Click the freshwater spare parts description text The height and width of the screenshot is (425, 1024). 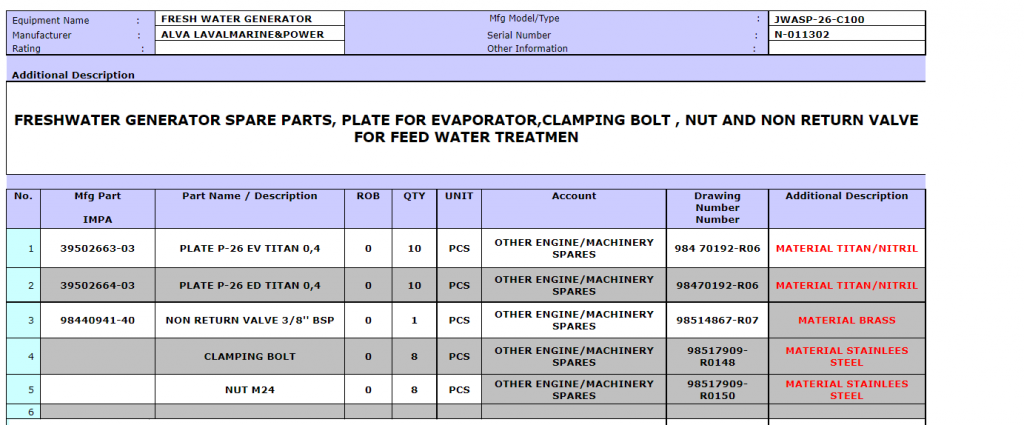coord(466,128)
